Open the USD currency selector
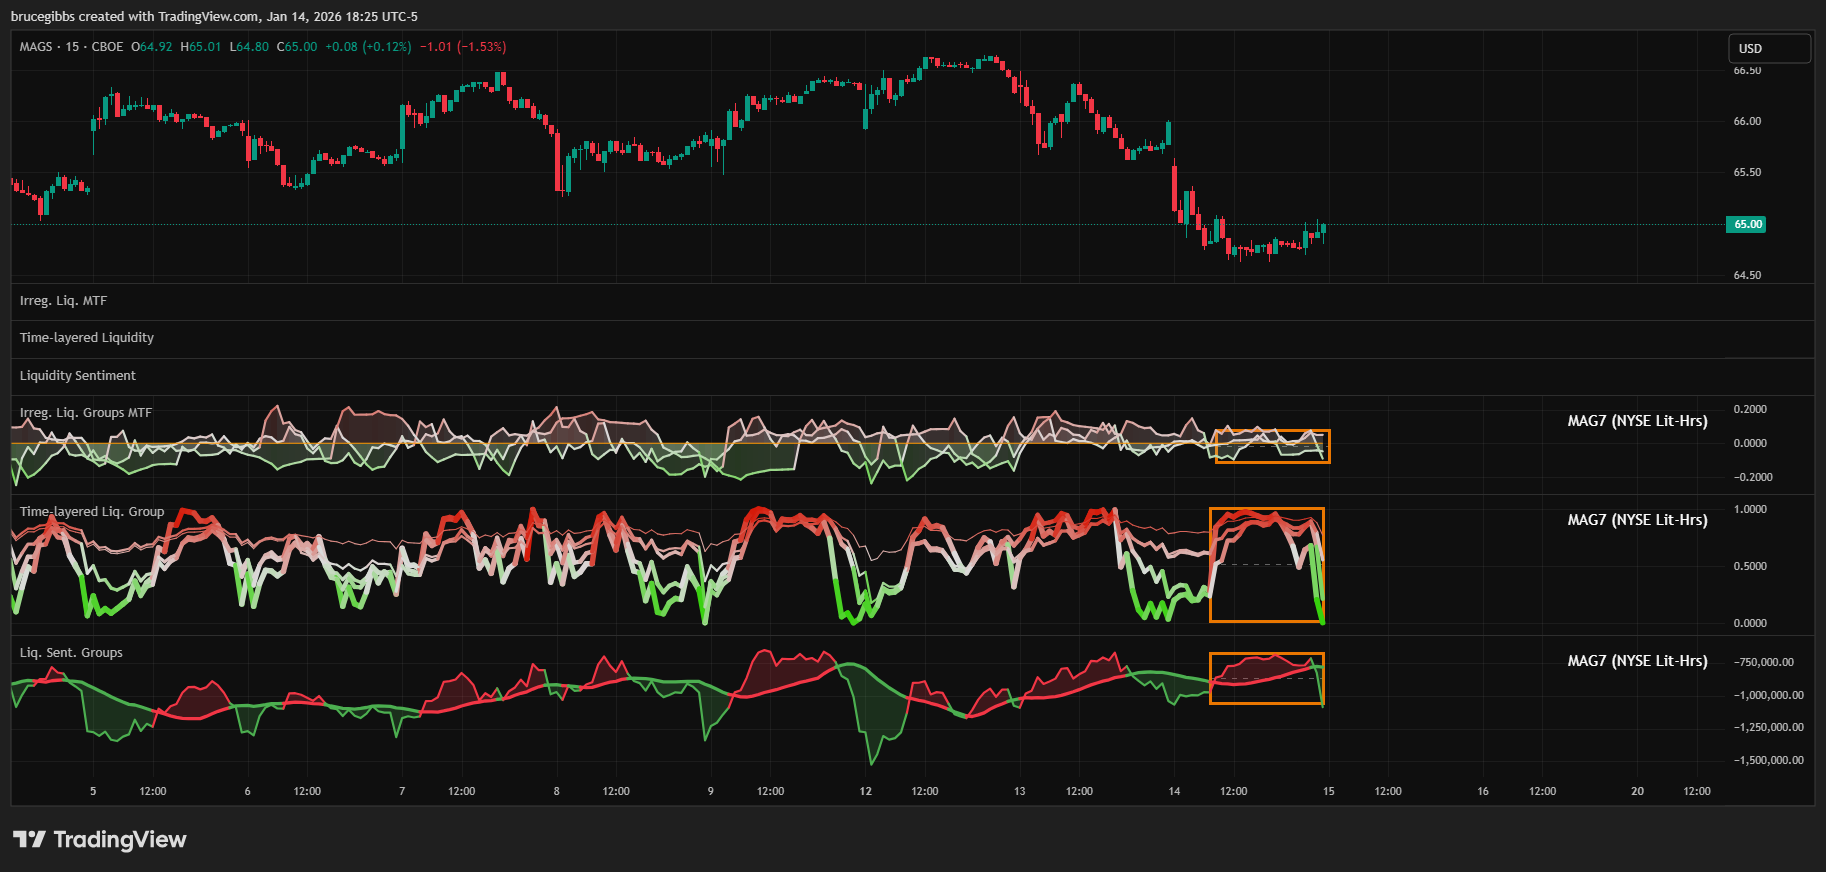The height and width of the screenshot is (872, 1826). coord(1768,48)
